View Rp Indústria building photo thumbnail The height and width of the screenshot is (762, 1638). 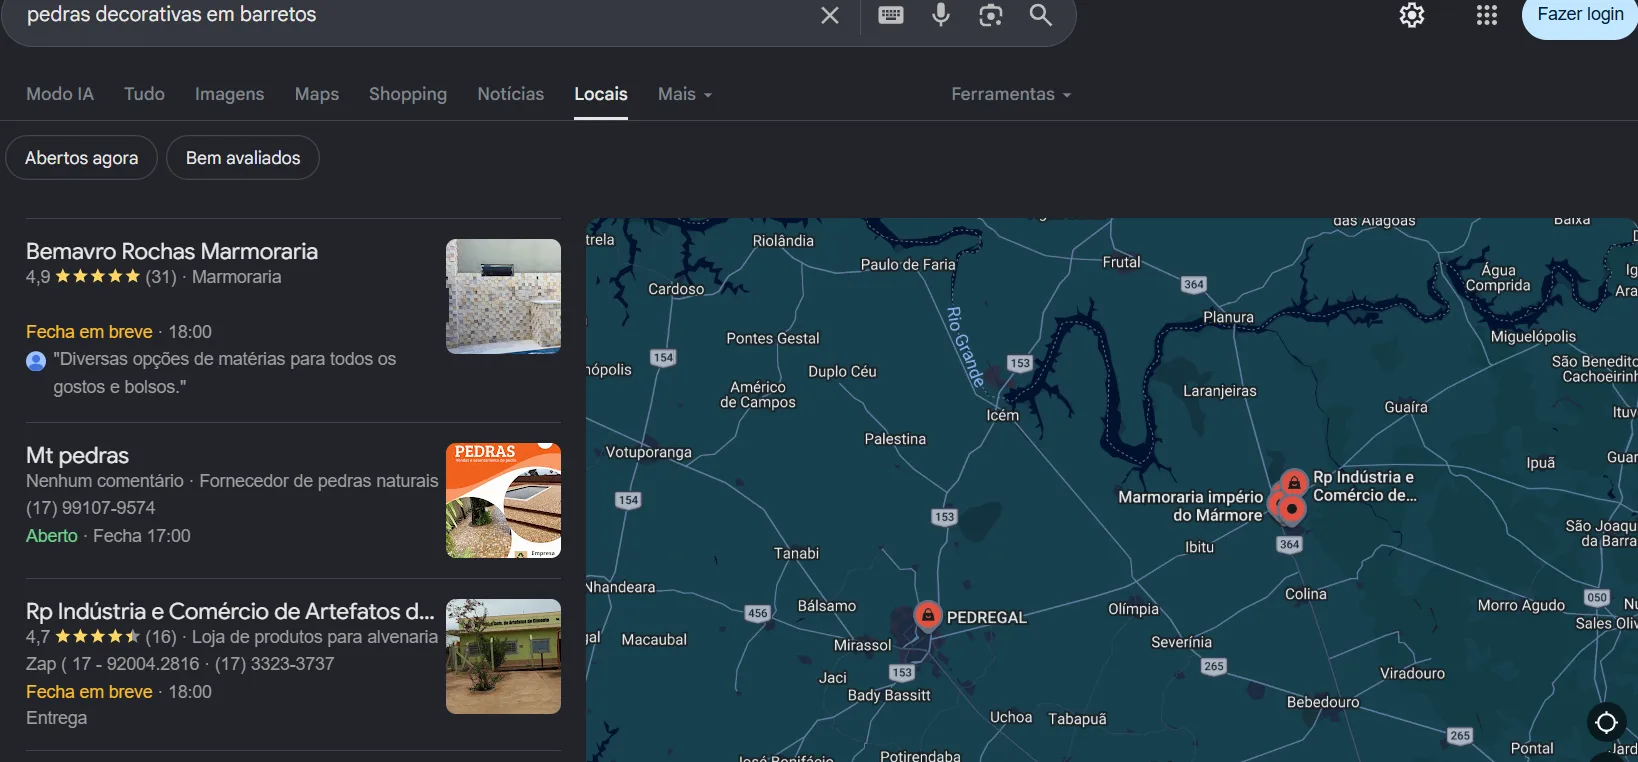[x=503, y=656]
